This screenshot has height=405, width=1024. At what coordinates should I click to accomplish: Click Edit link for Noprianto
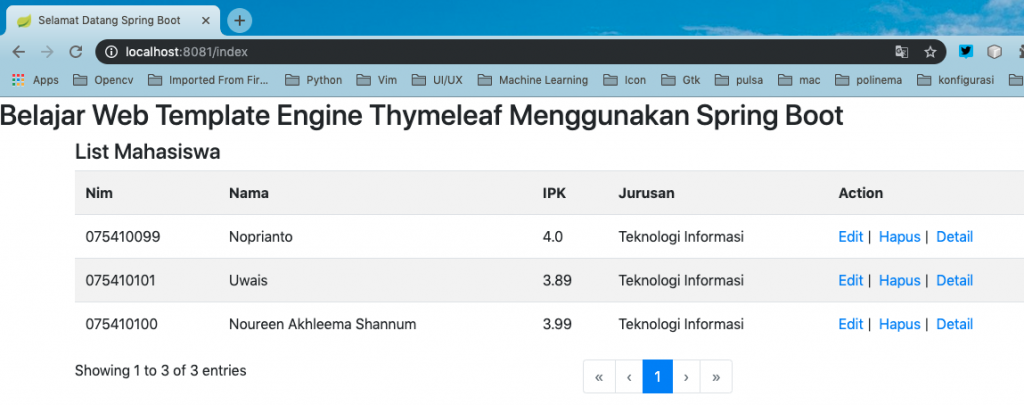(850, 237)
